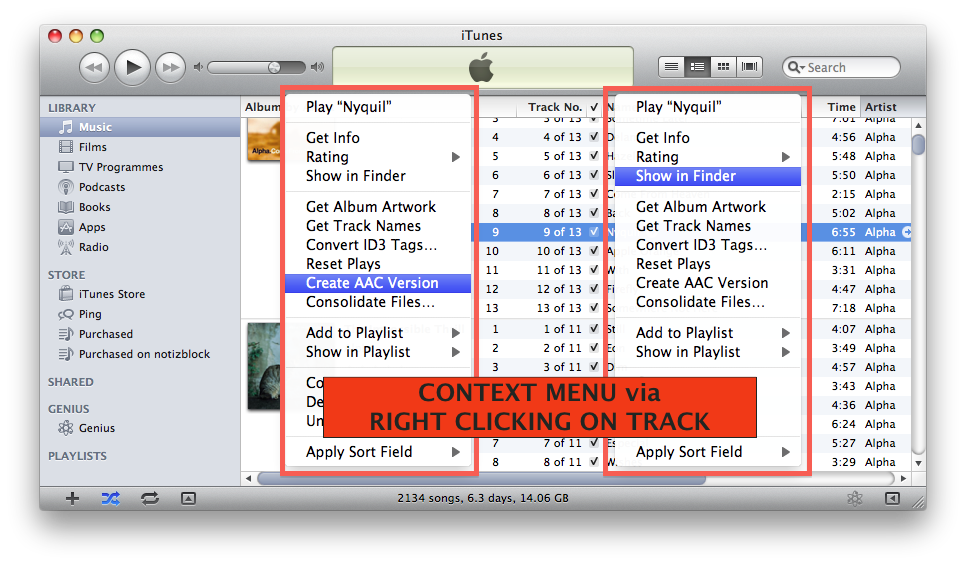Screen dimensions: 966x565
Task: Click the Genius atom icon in status bar
Action: pos(854,498)
